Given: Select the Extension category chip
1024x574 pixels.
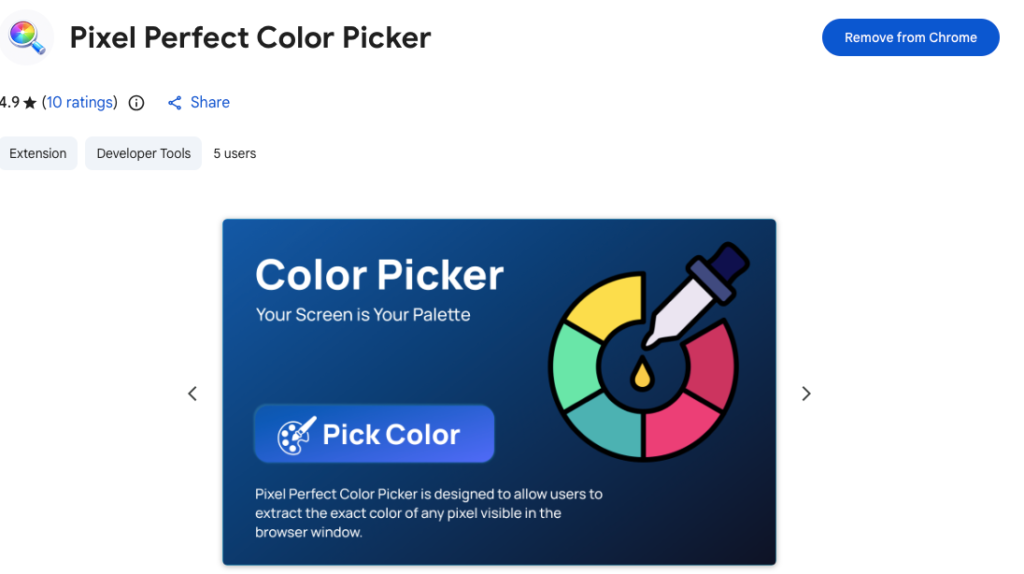Looking at the screenshot, I should 38,153.
